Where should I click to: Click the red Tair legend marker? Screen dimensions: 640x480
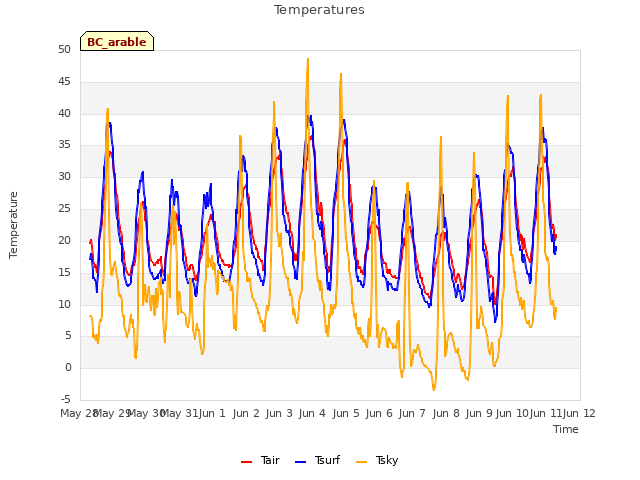pyautogui.click(x=247, y=462)
